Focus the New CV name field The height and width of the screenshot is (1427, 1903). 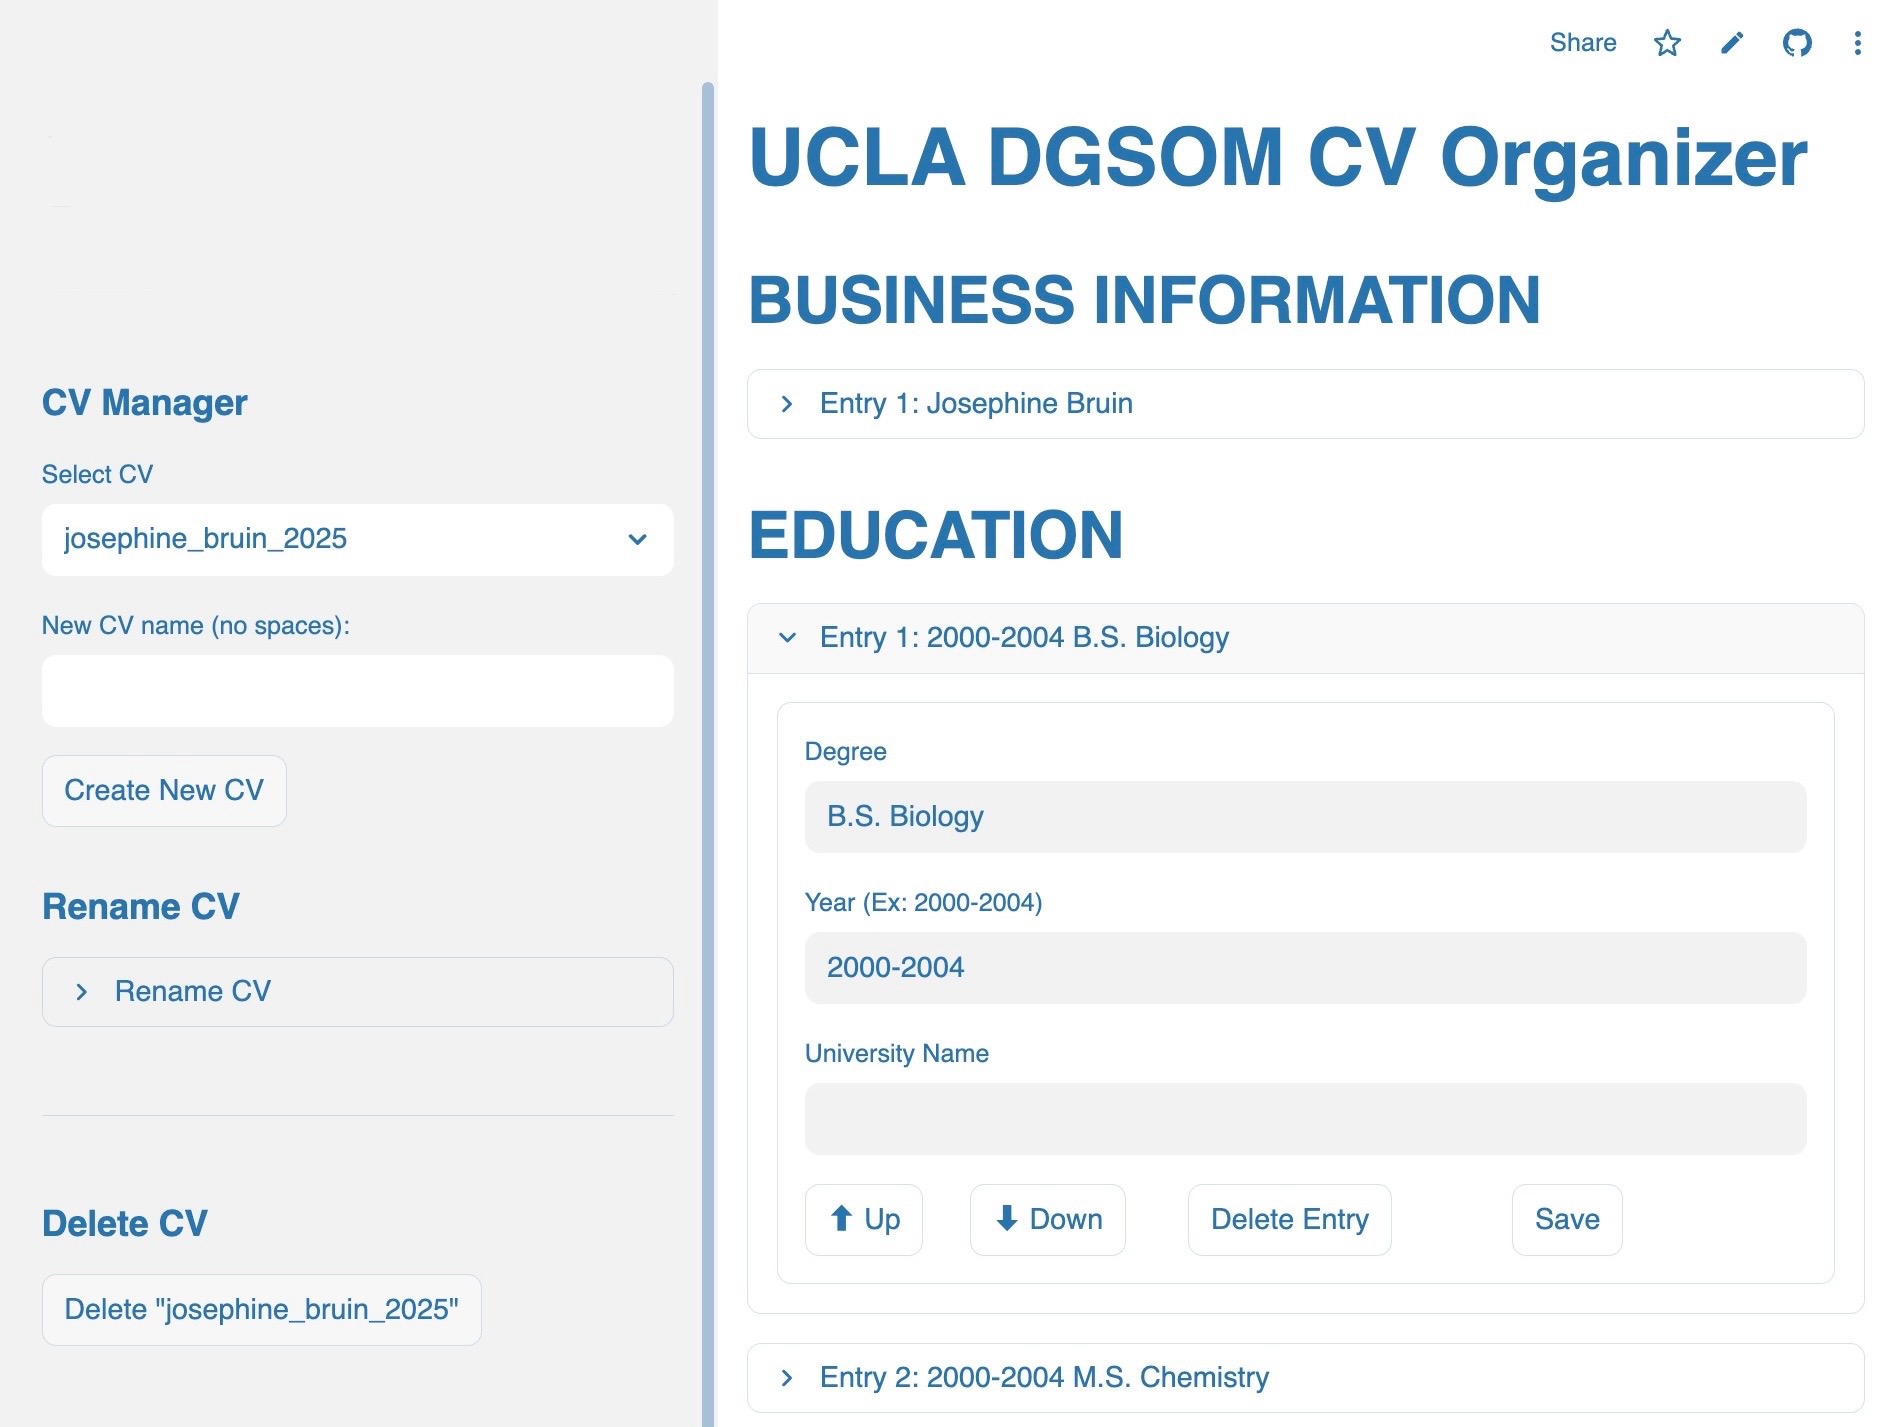coord(358,691)
